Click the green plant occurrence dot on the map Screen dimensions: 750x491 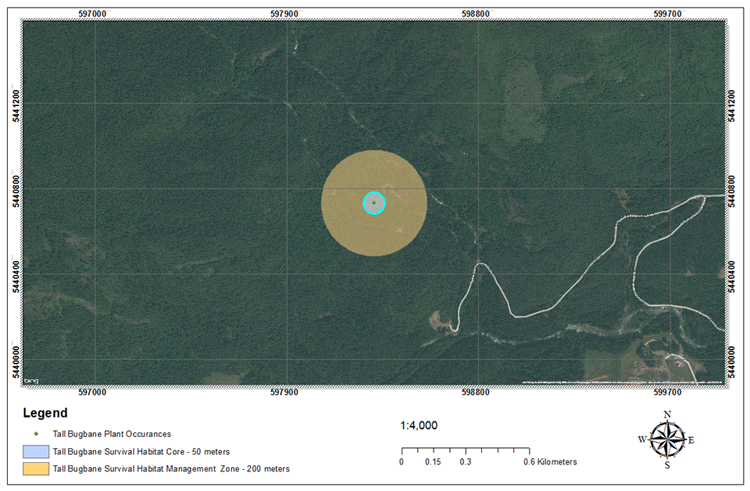pyautogui.click(x=374, y=203)
